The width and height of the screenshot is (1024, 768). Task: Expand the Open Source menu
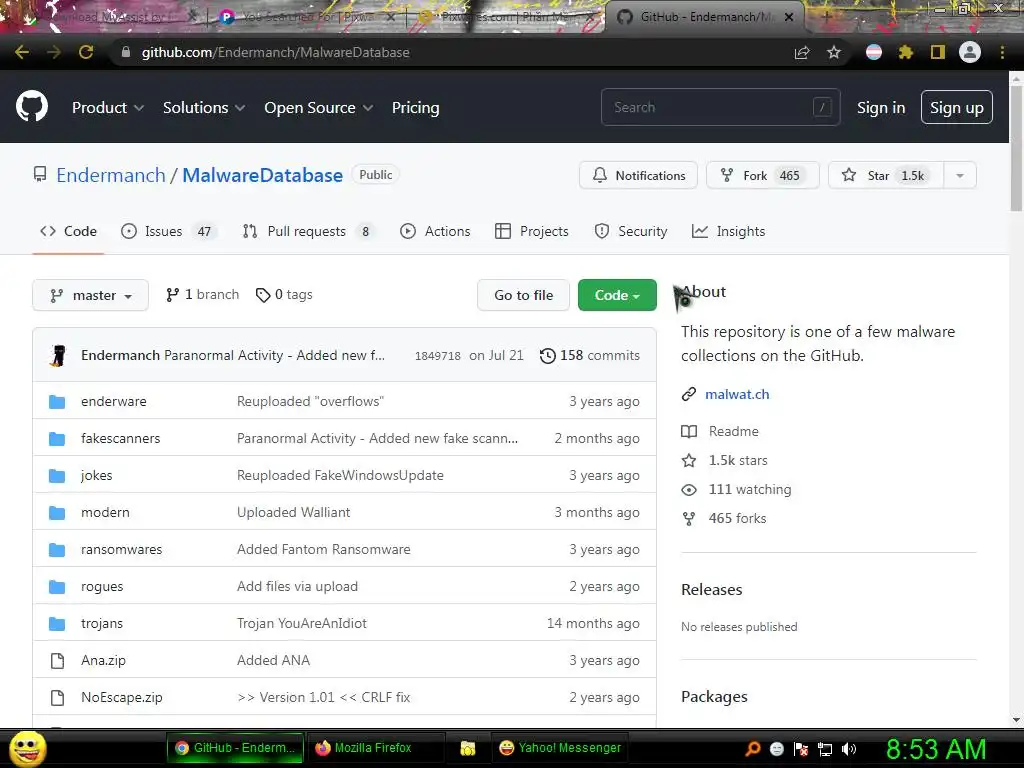(x=319, y=108)
